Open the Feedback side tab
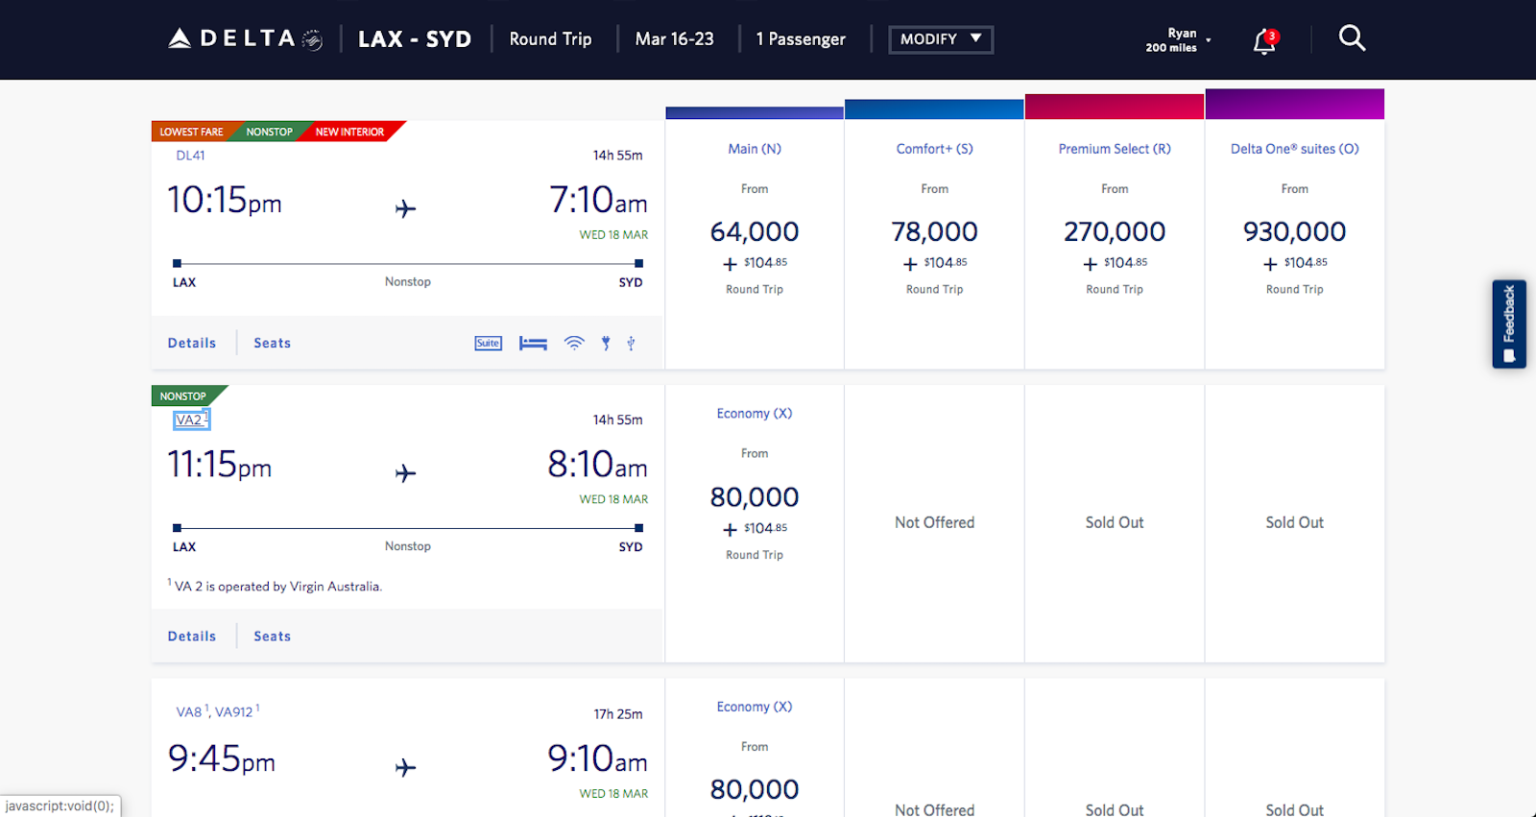This screenshot has width=1536, height=817. [x=1510, y=323]
